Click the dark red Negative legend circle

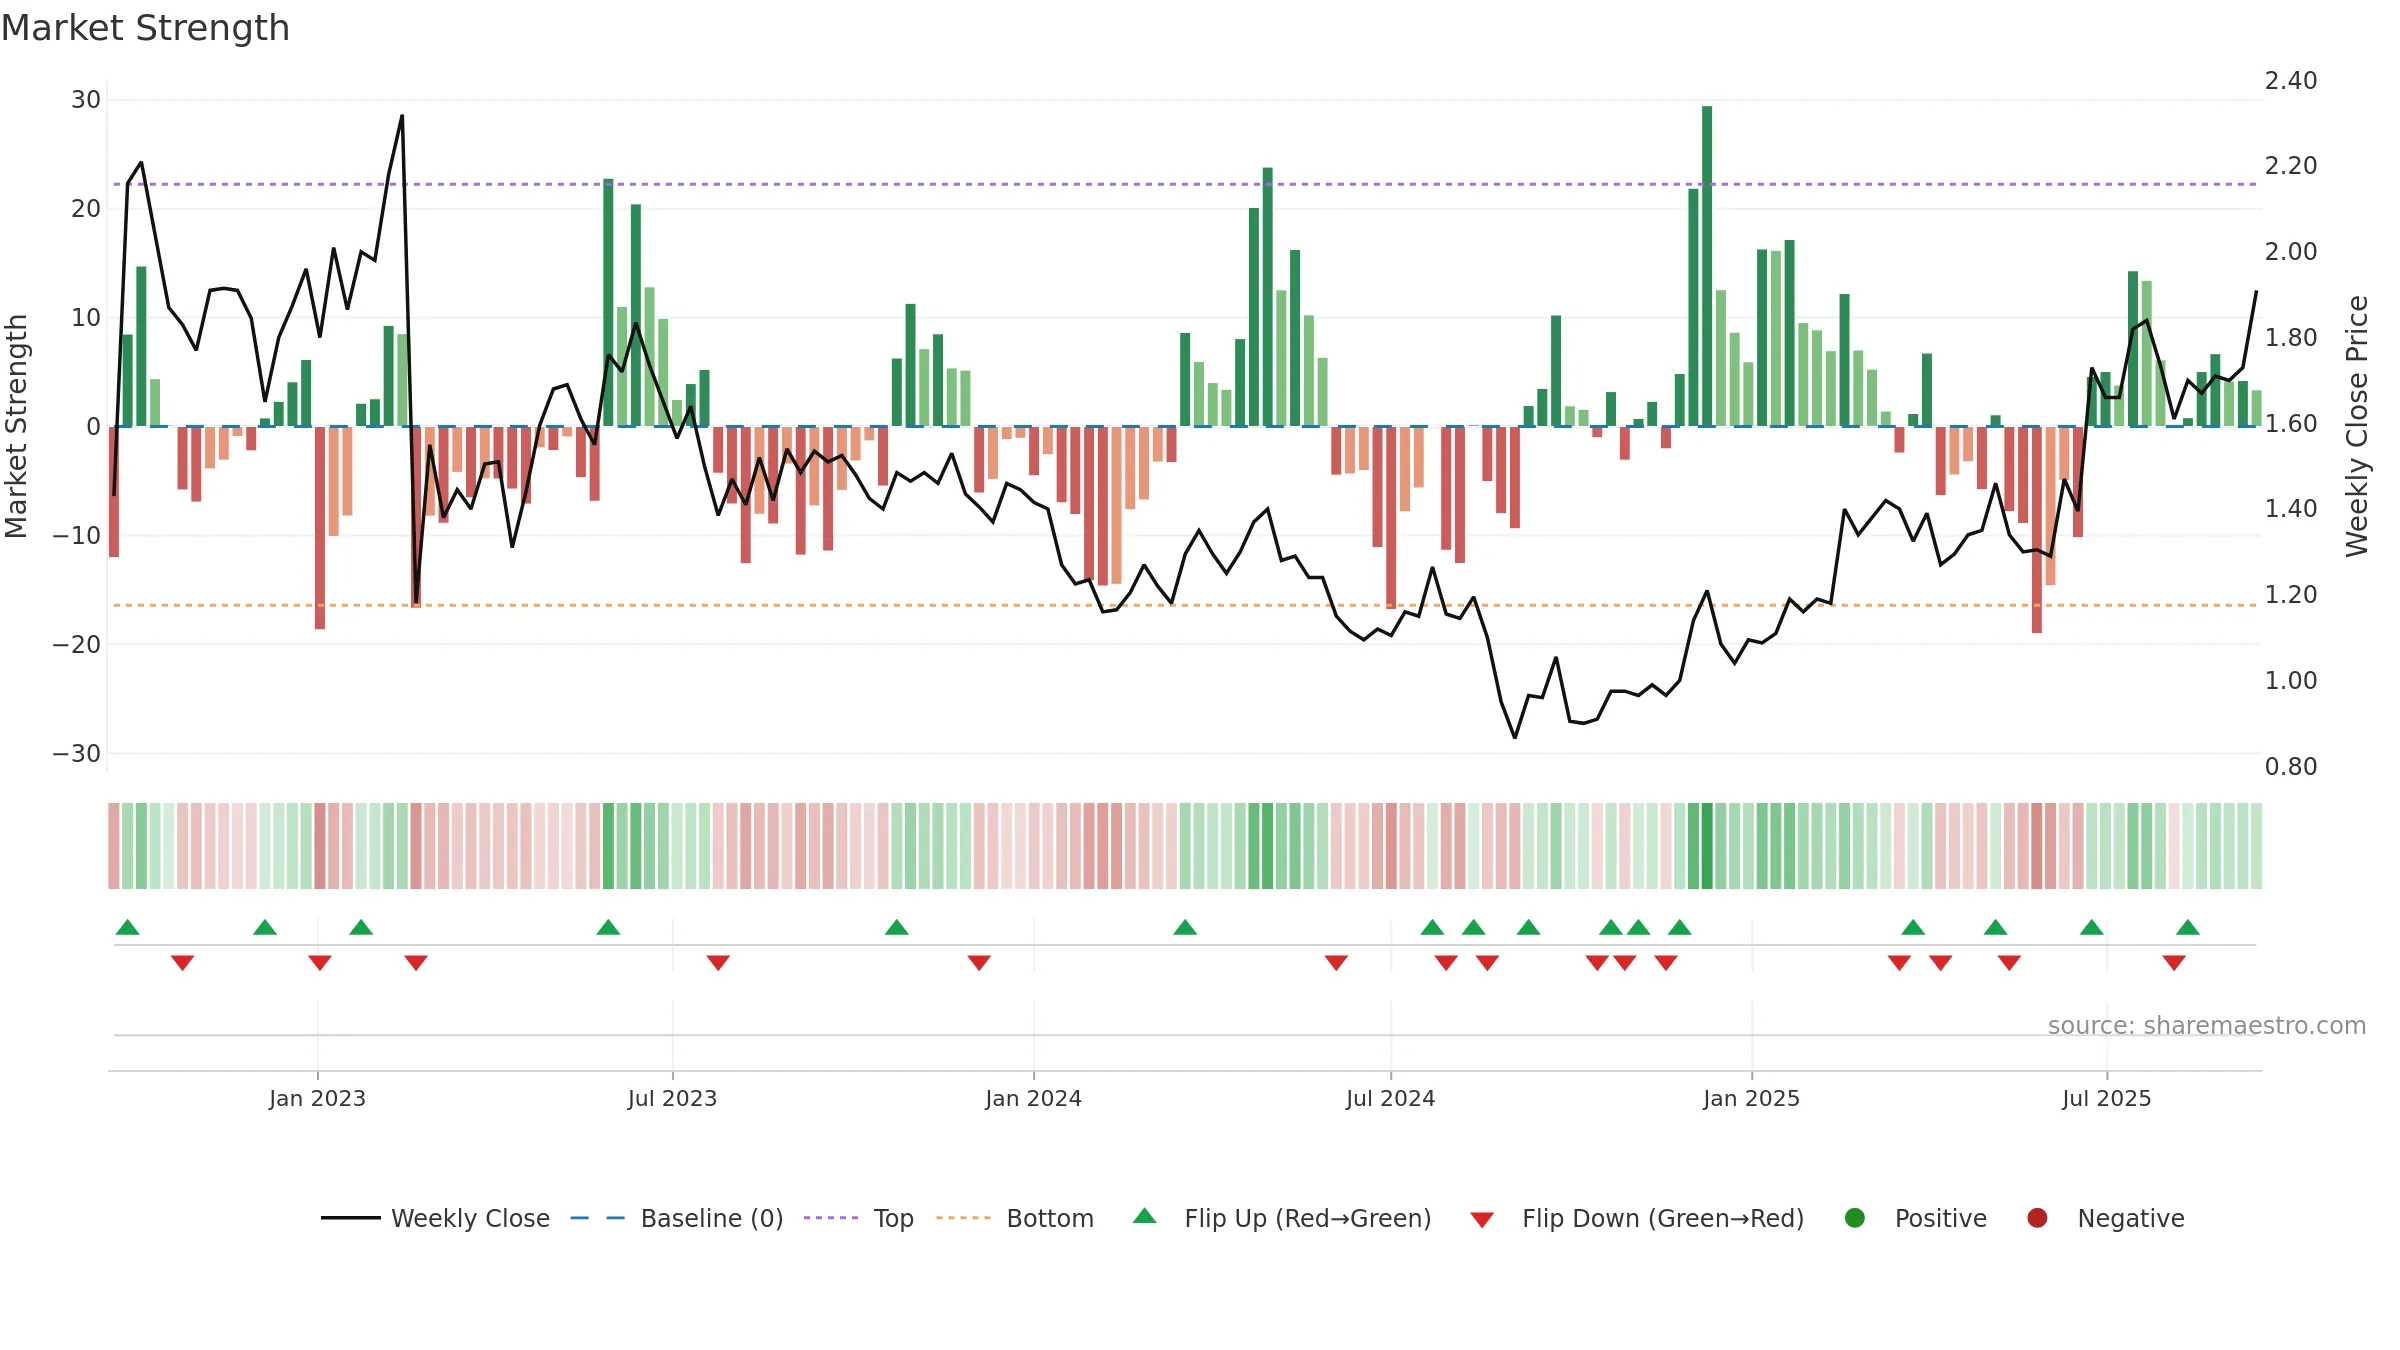(x=2037, y=1218)
